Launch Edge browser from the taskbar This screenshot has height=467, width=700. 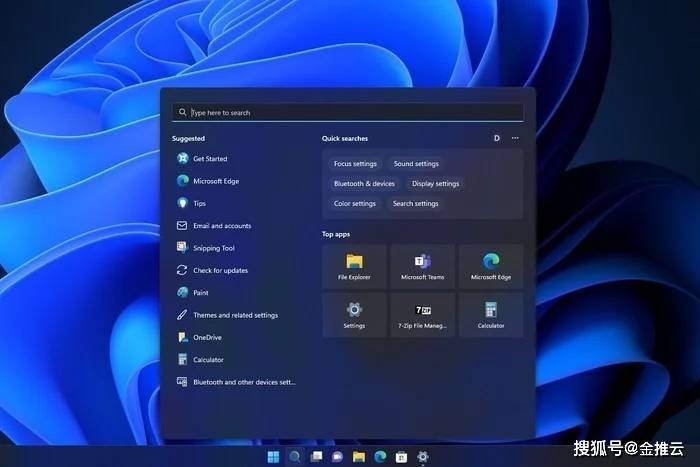click(380, 456)
